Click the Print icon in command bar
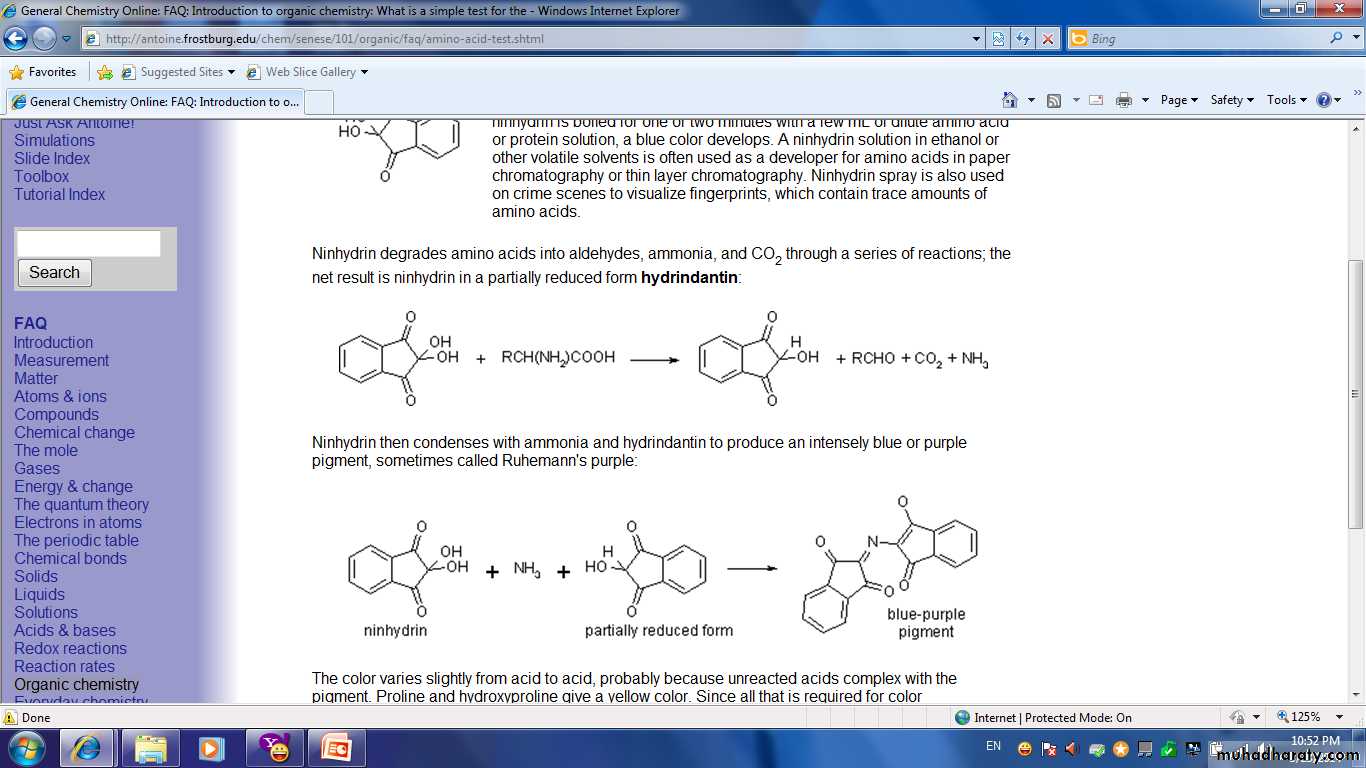1366x768 pixels. pyautogui.click(x=1123, y=100)
